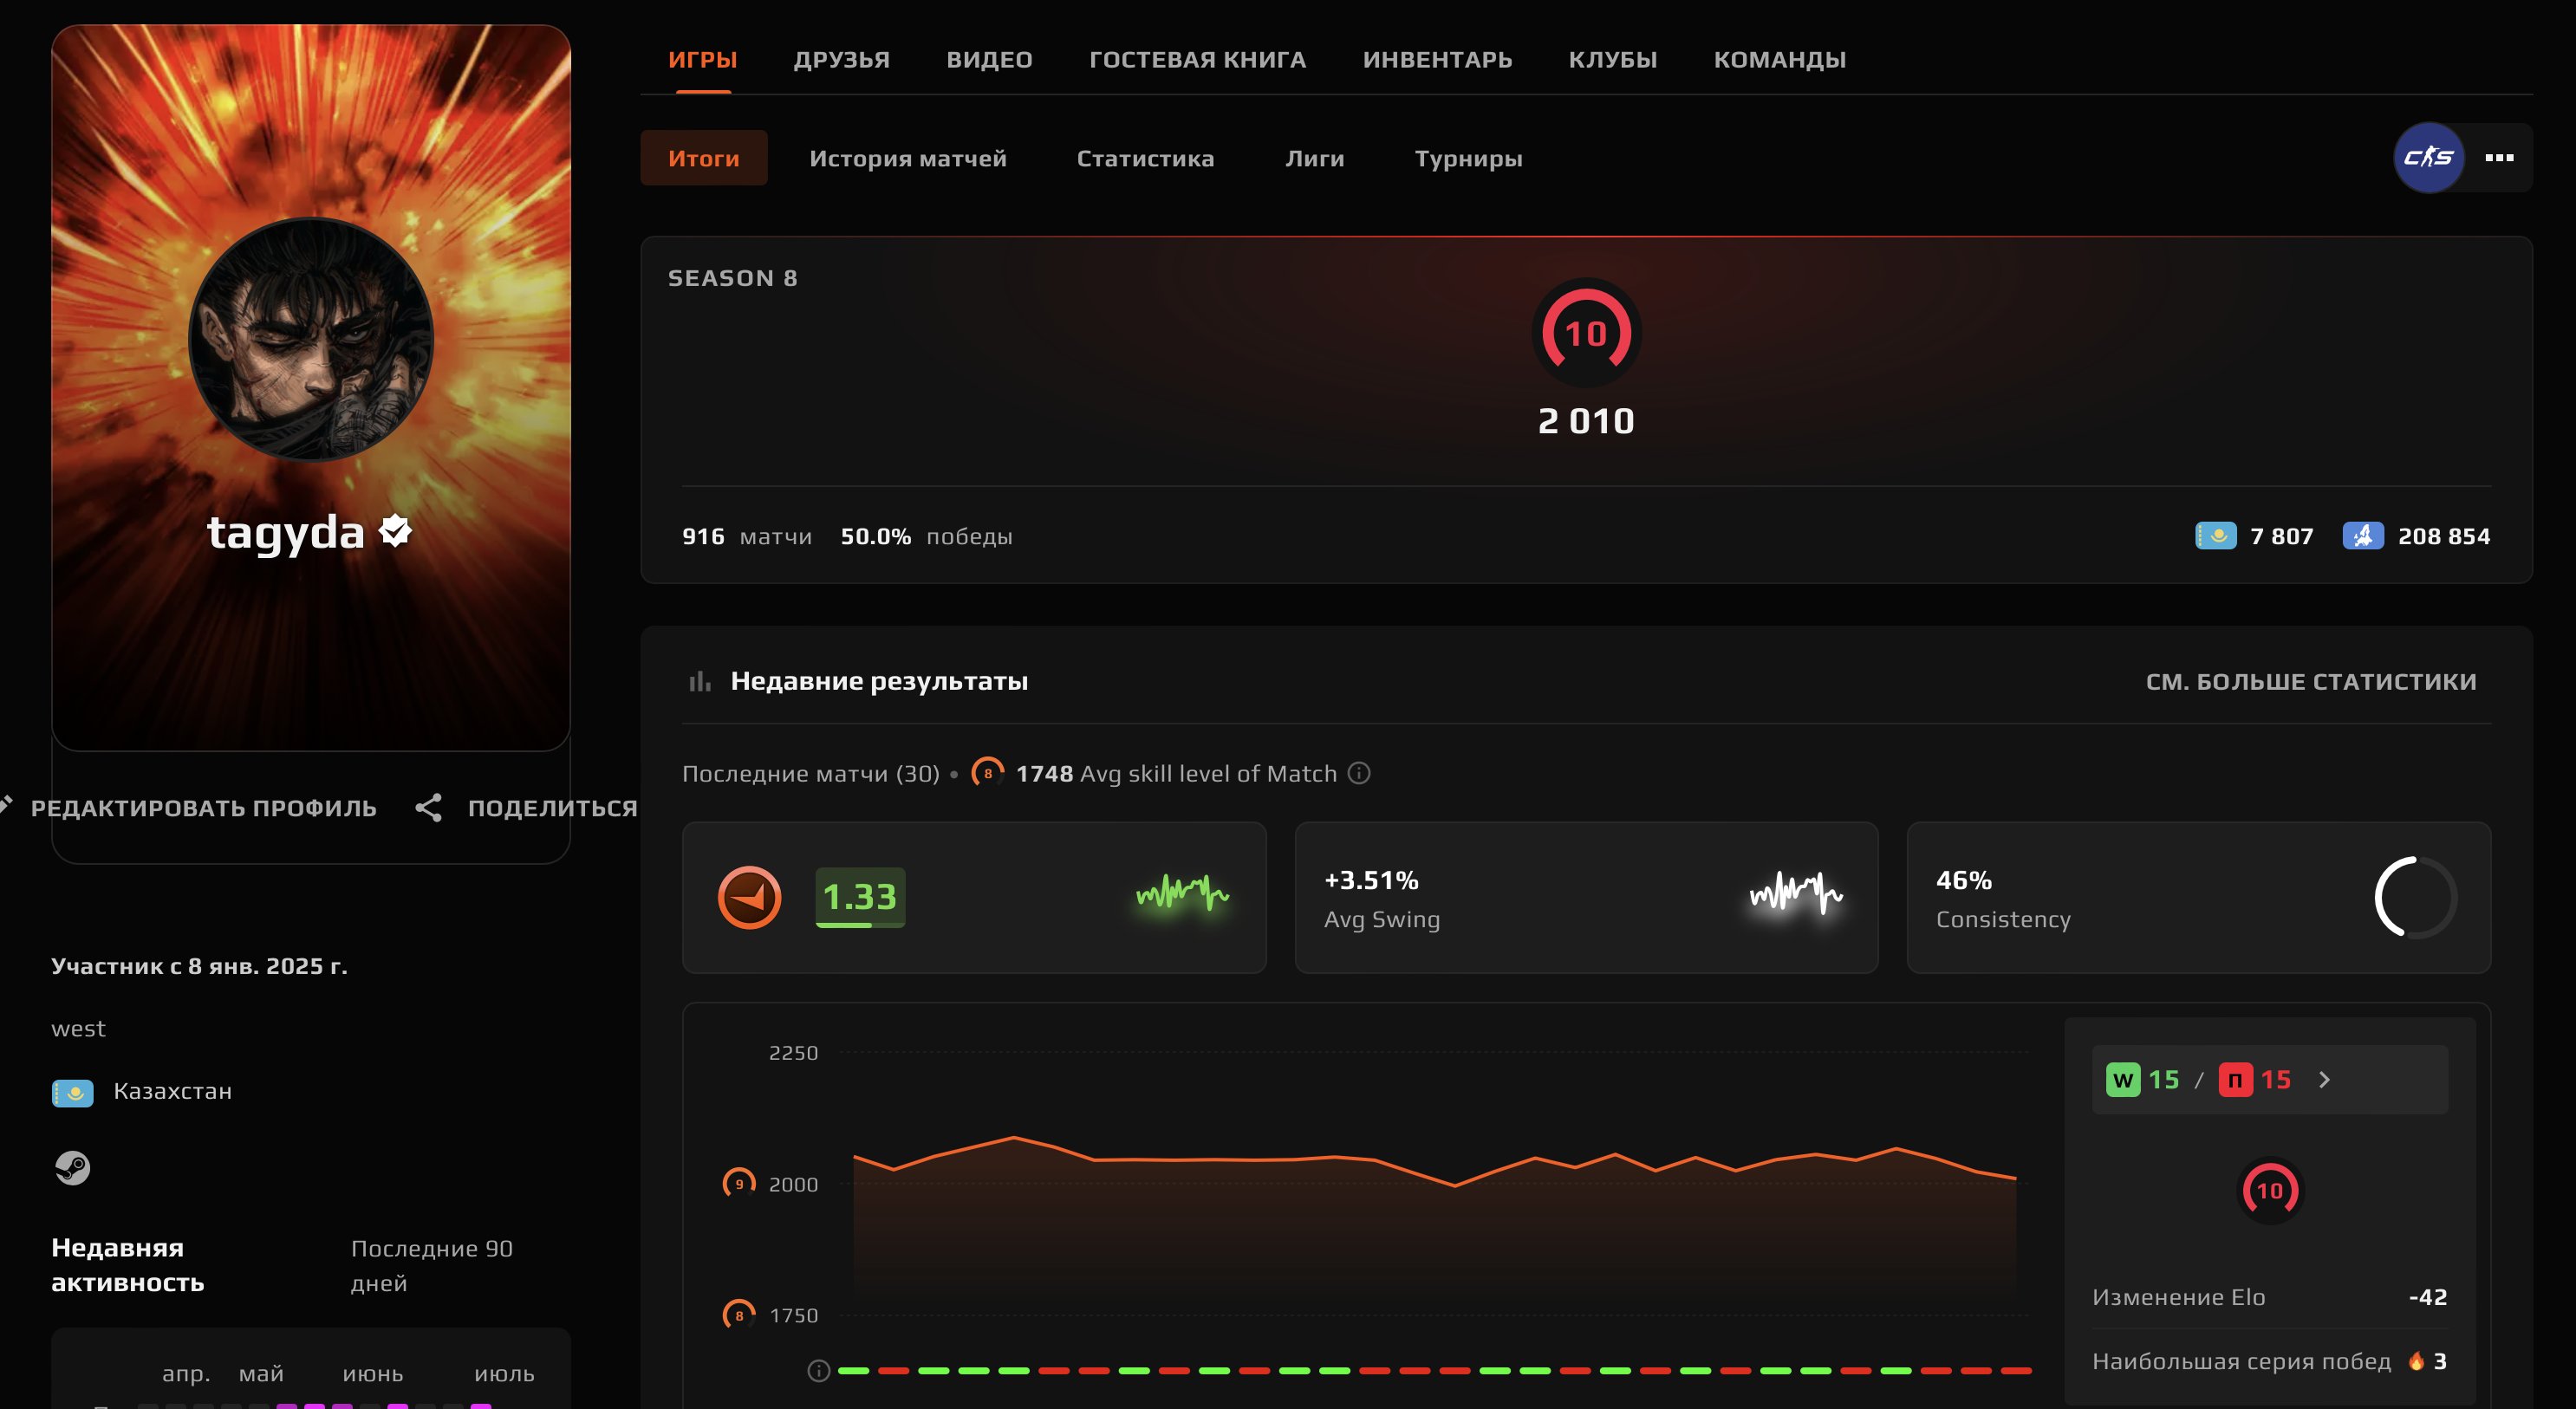Click the +3.51% Avg Swing value
Screen dimensions: 2576x1409
(x=1371, y=880)
